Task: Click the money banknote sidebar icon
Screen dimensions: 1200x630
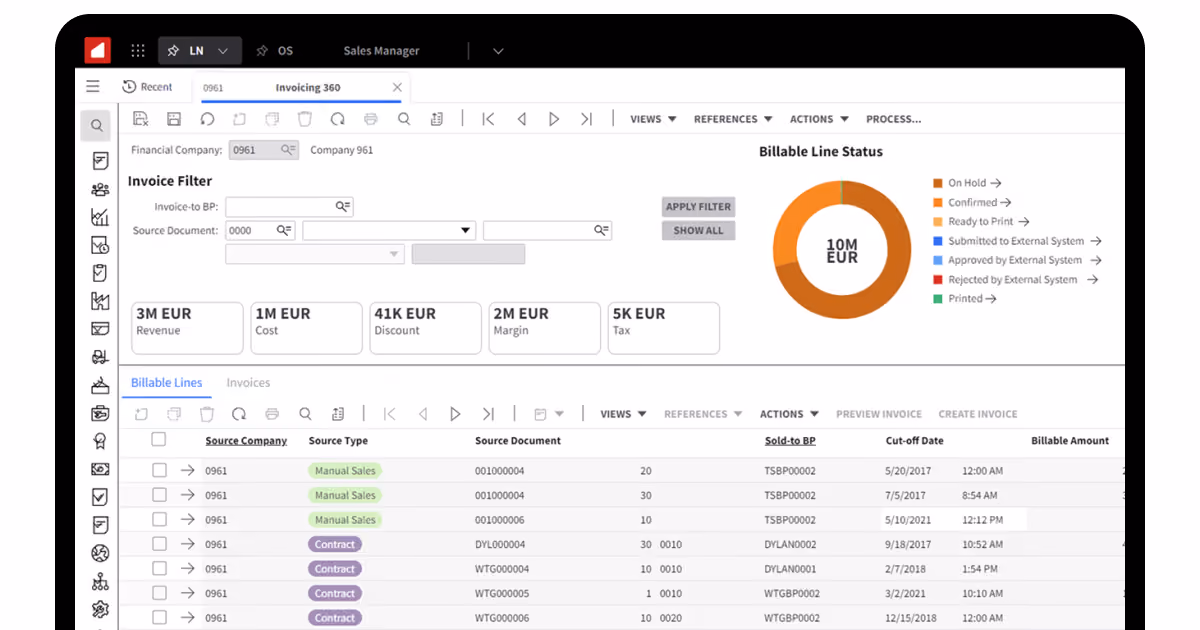Action: coord(99,469)
